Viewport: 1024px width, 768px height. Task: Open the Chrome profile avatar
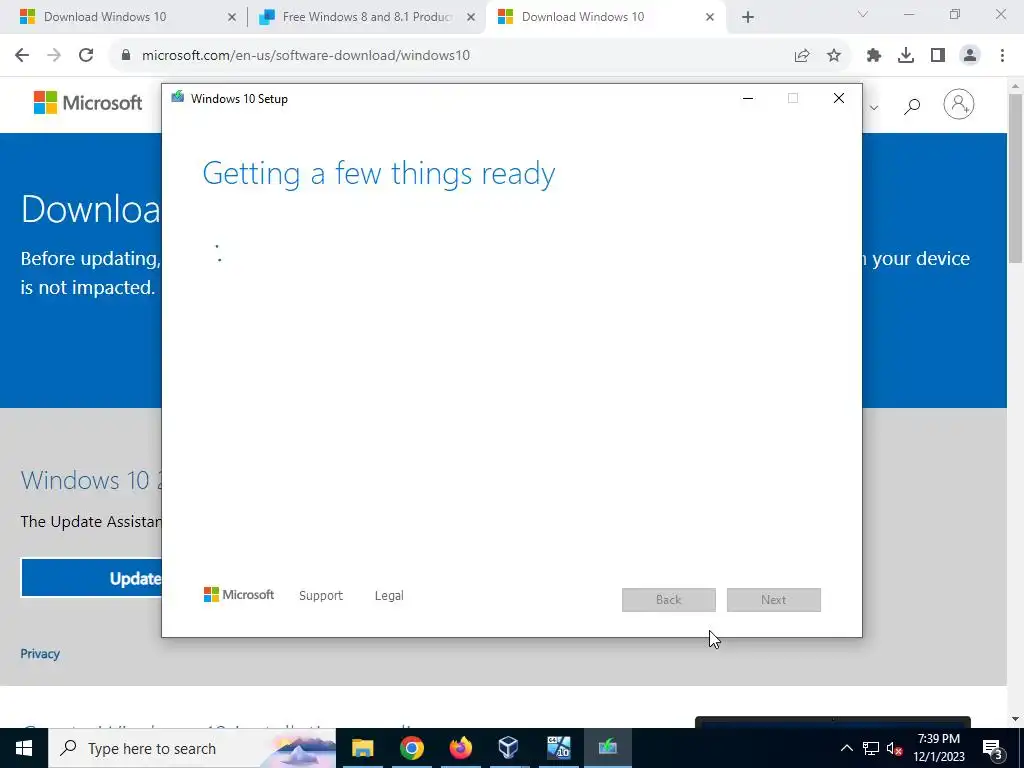970,56
